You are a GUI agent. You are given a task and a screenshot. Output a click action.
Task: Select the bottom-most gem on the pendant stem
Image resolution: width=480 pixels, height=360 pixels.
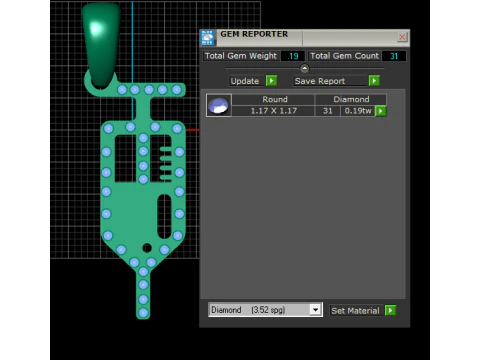[143, 313]
